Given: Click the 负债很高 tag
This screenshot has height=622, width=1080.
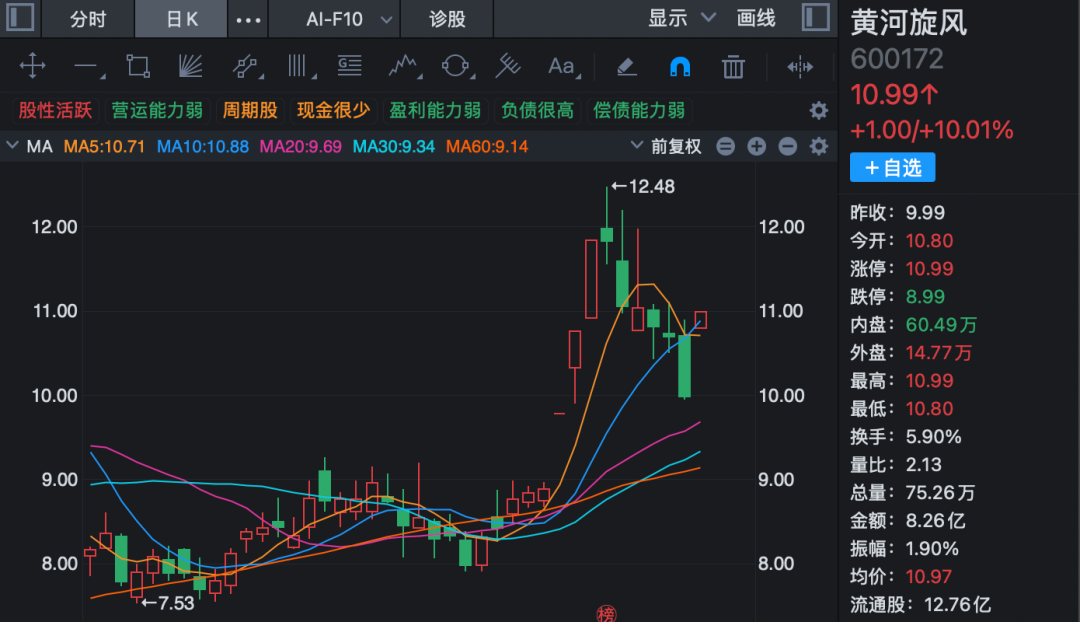Looking at the screenshot, I should point(537,110).
